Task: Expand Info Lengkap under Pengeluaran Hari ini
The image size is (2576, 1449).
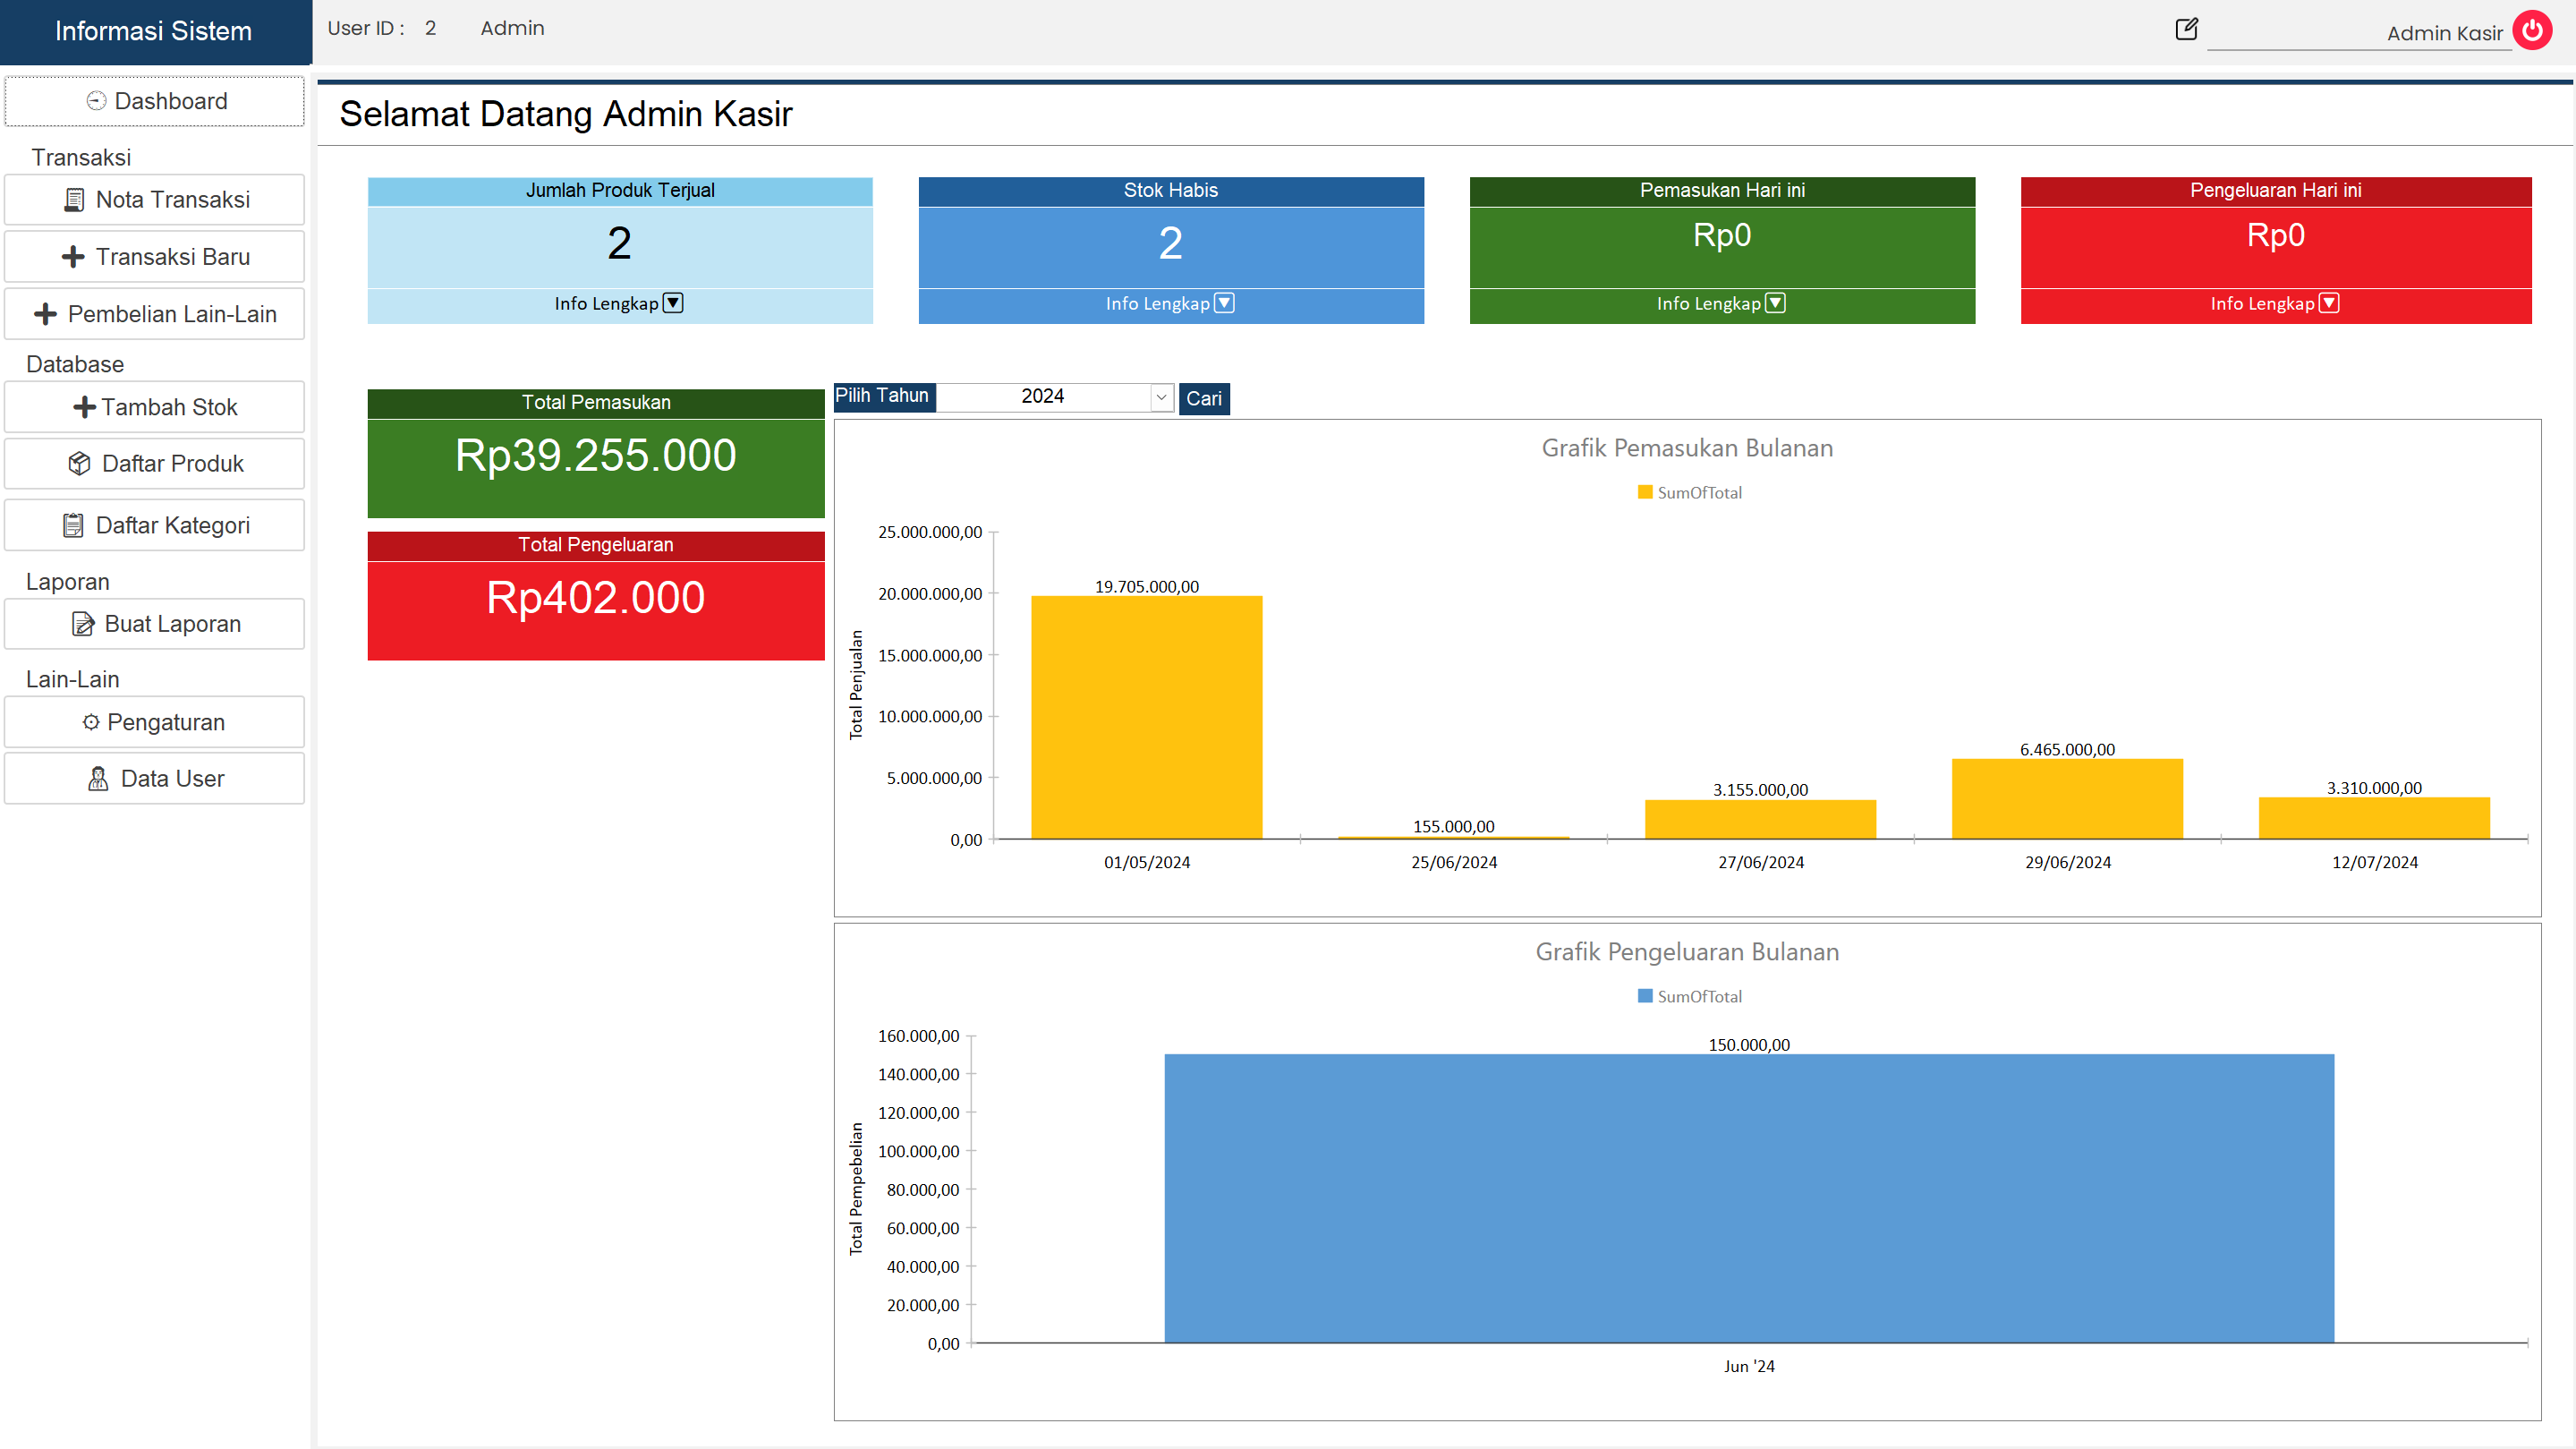Action: pyautogui.click(x=2329, y=303)
